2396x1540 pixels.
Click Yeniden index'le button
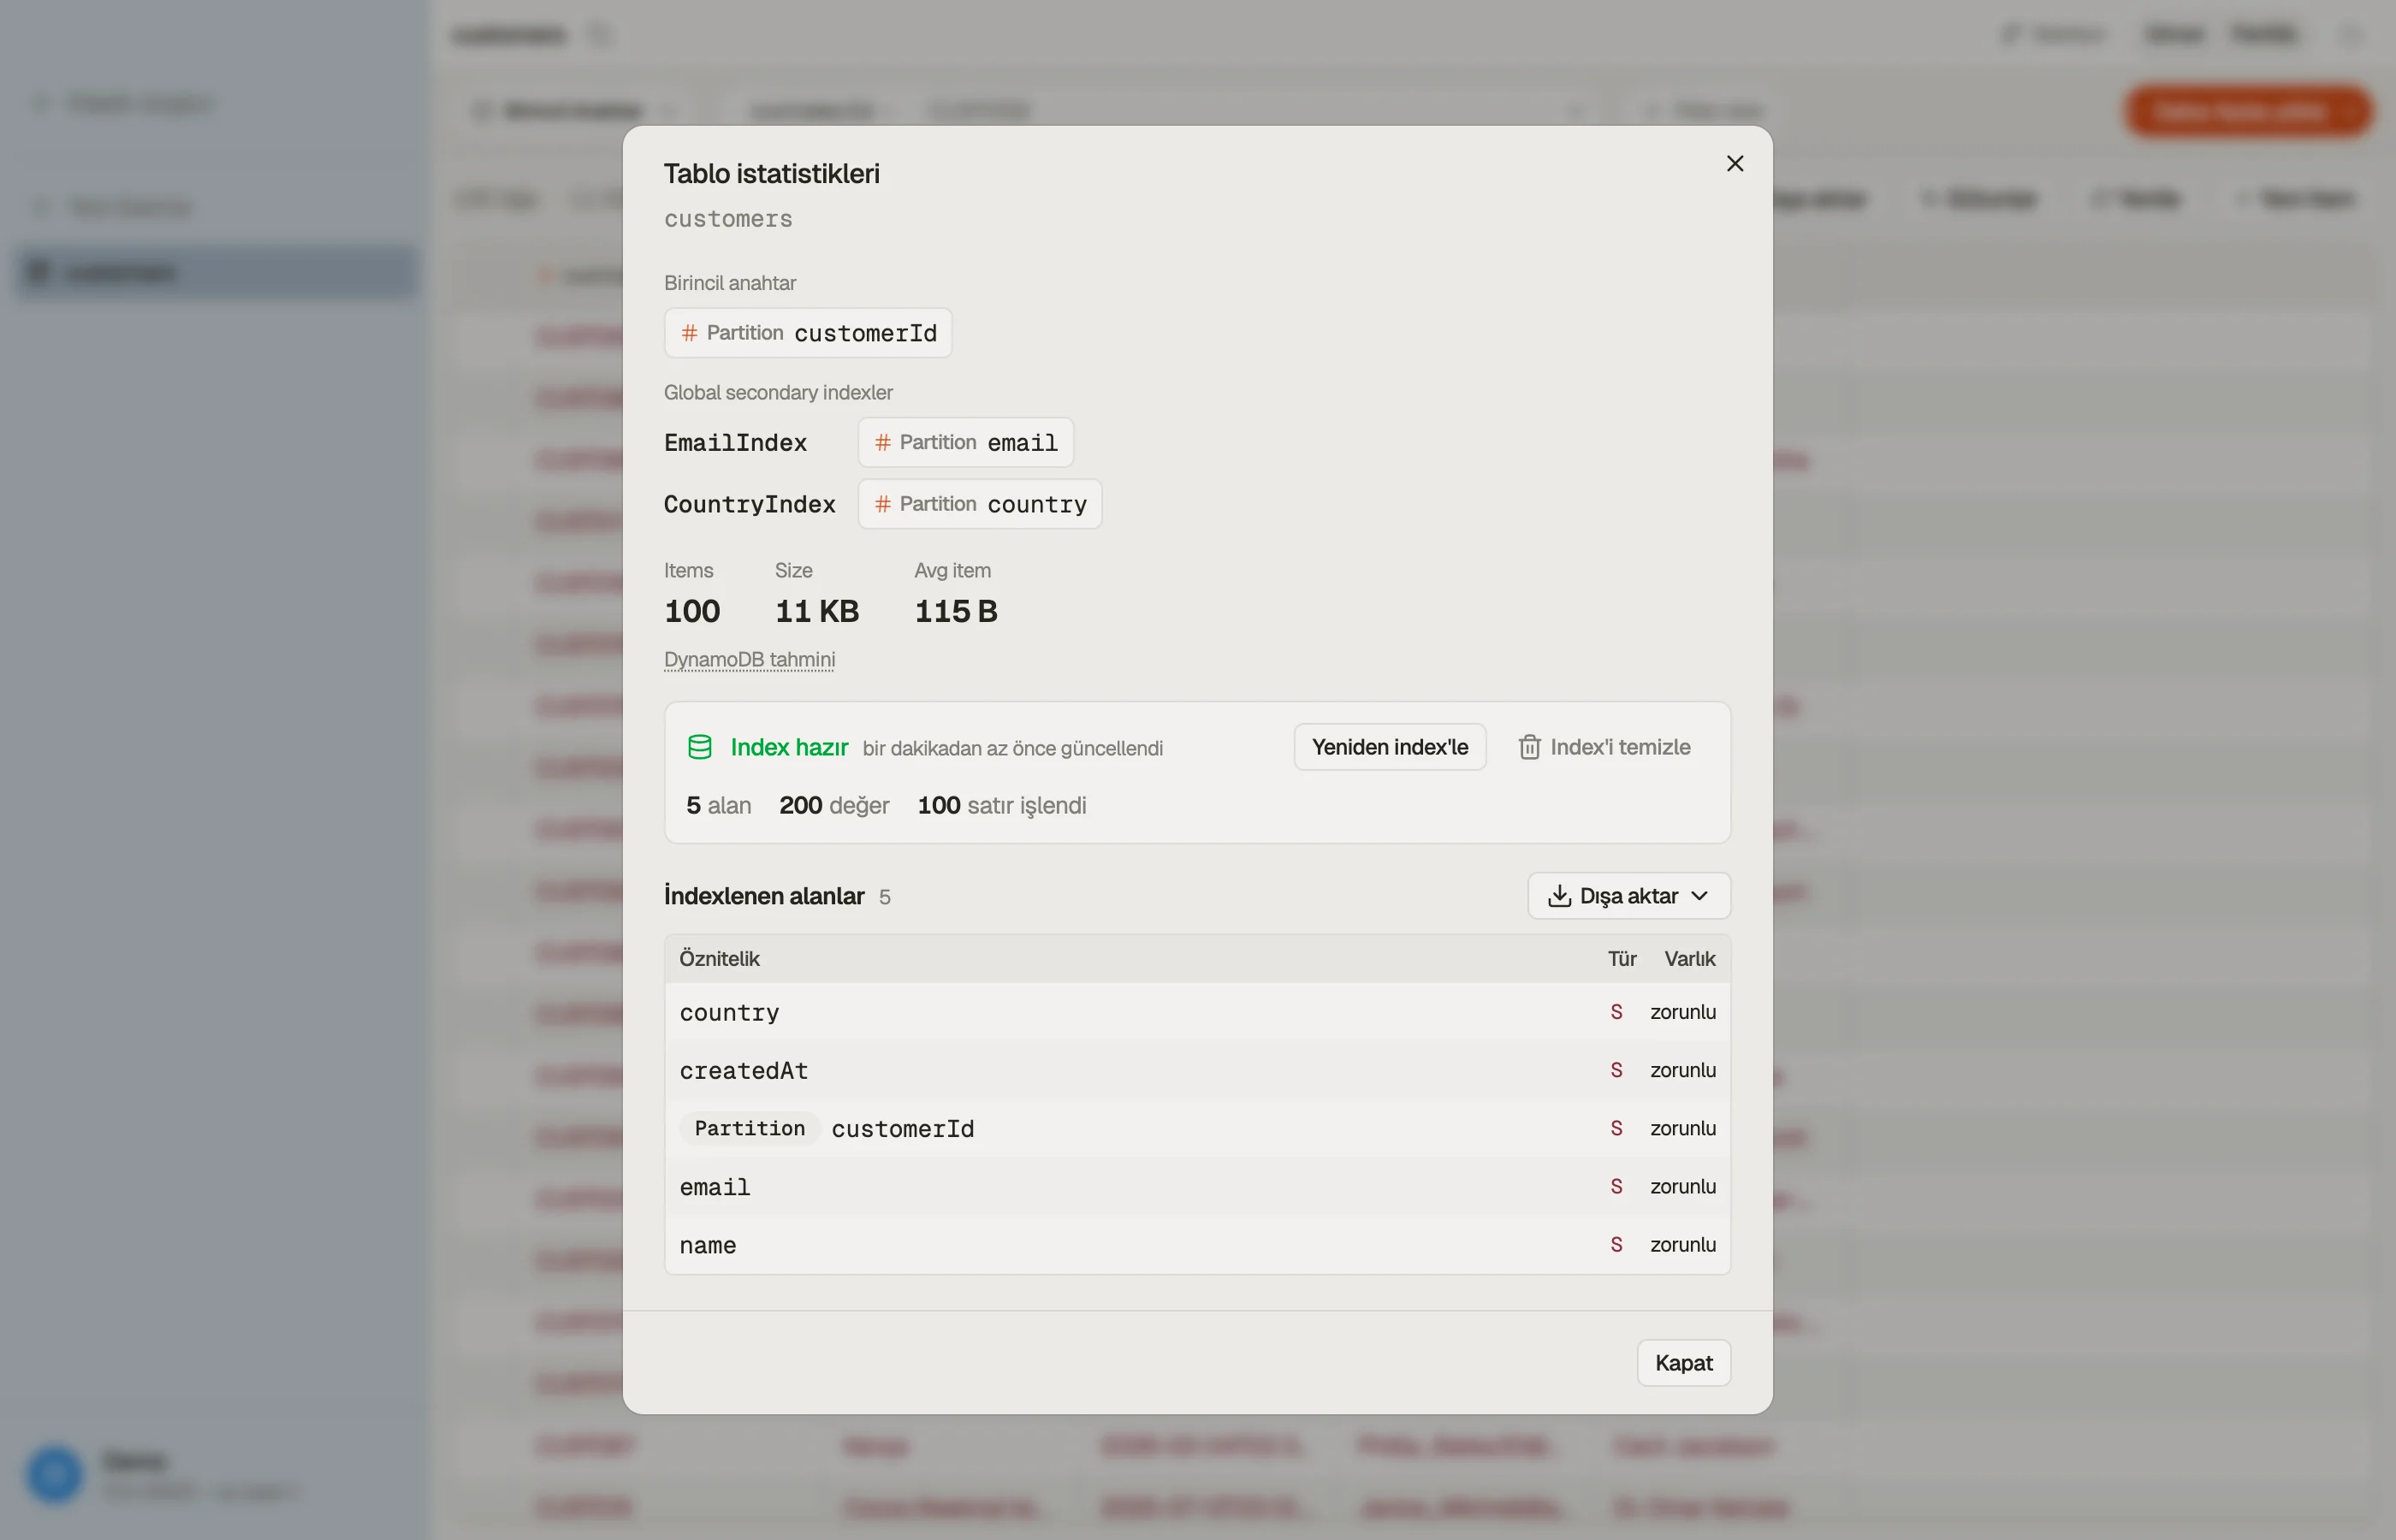[x=1389, y=747]
